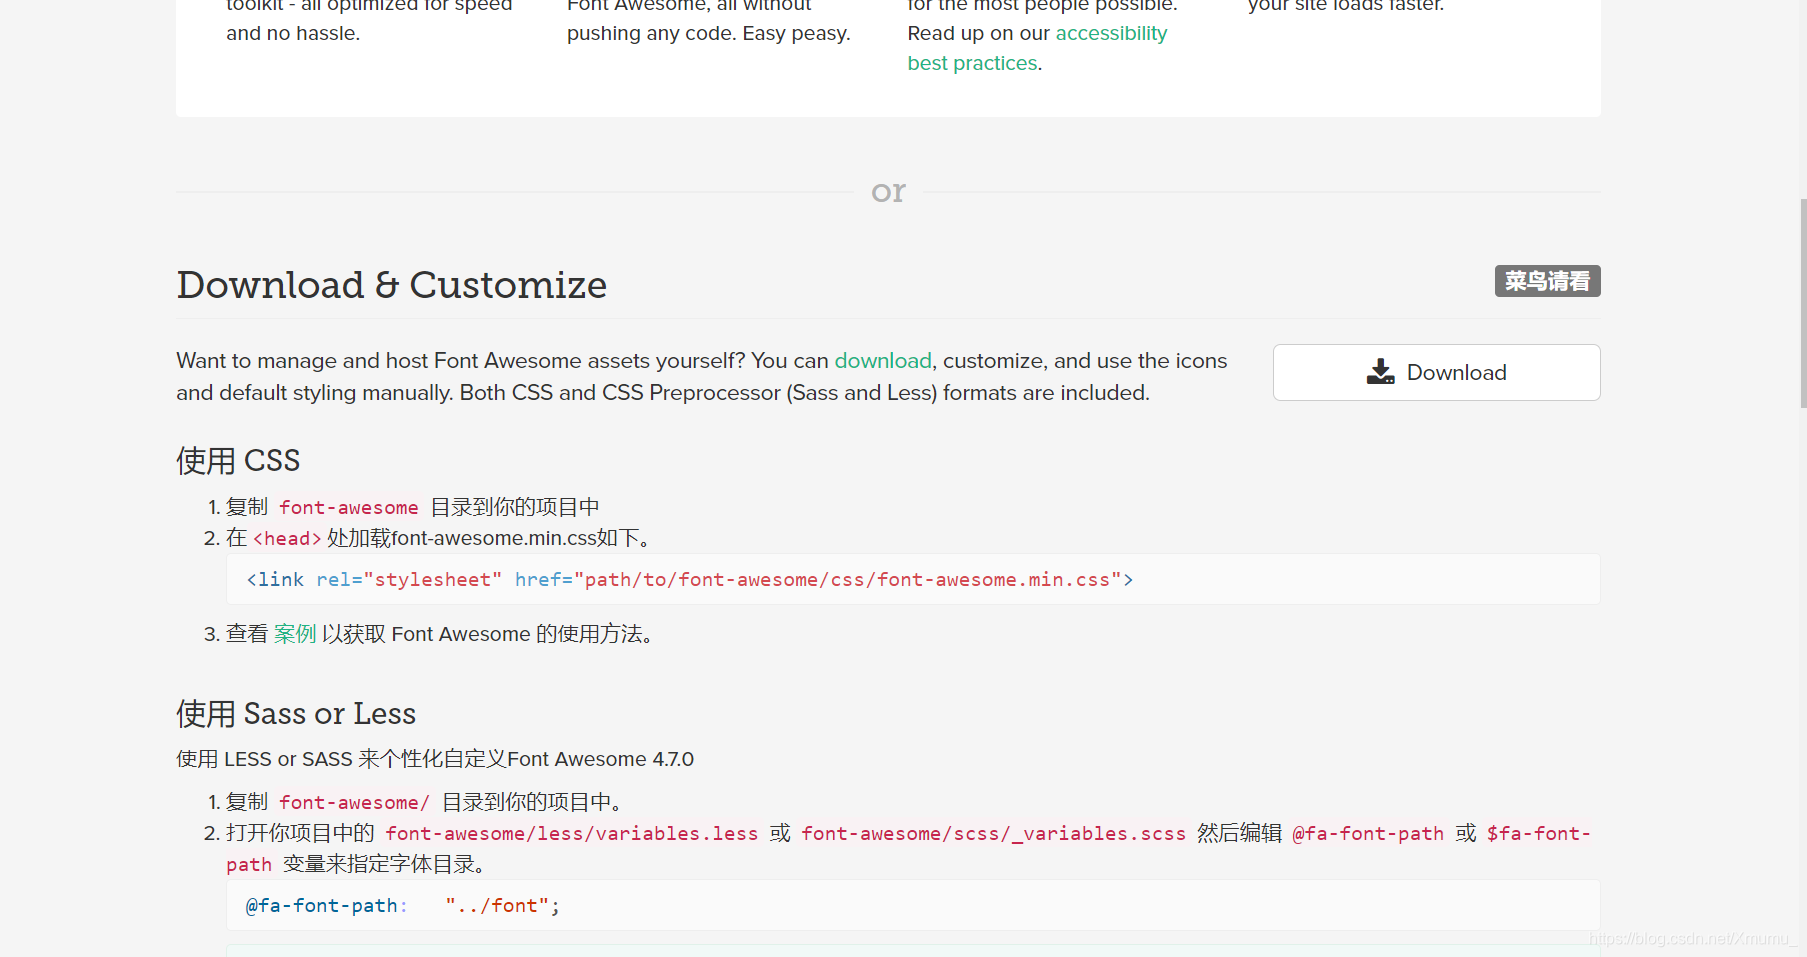The width and height of the screenshot is (1807, 957).
Task: Click the link rel stylesheet code block
Action: click(x=913, y=579)
